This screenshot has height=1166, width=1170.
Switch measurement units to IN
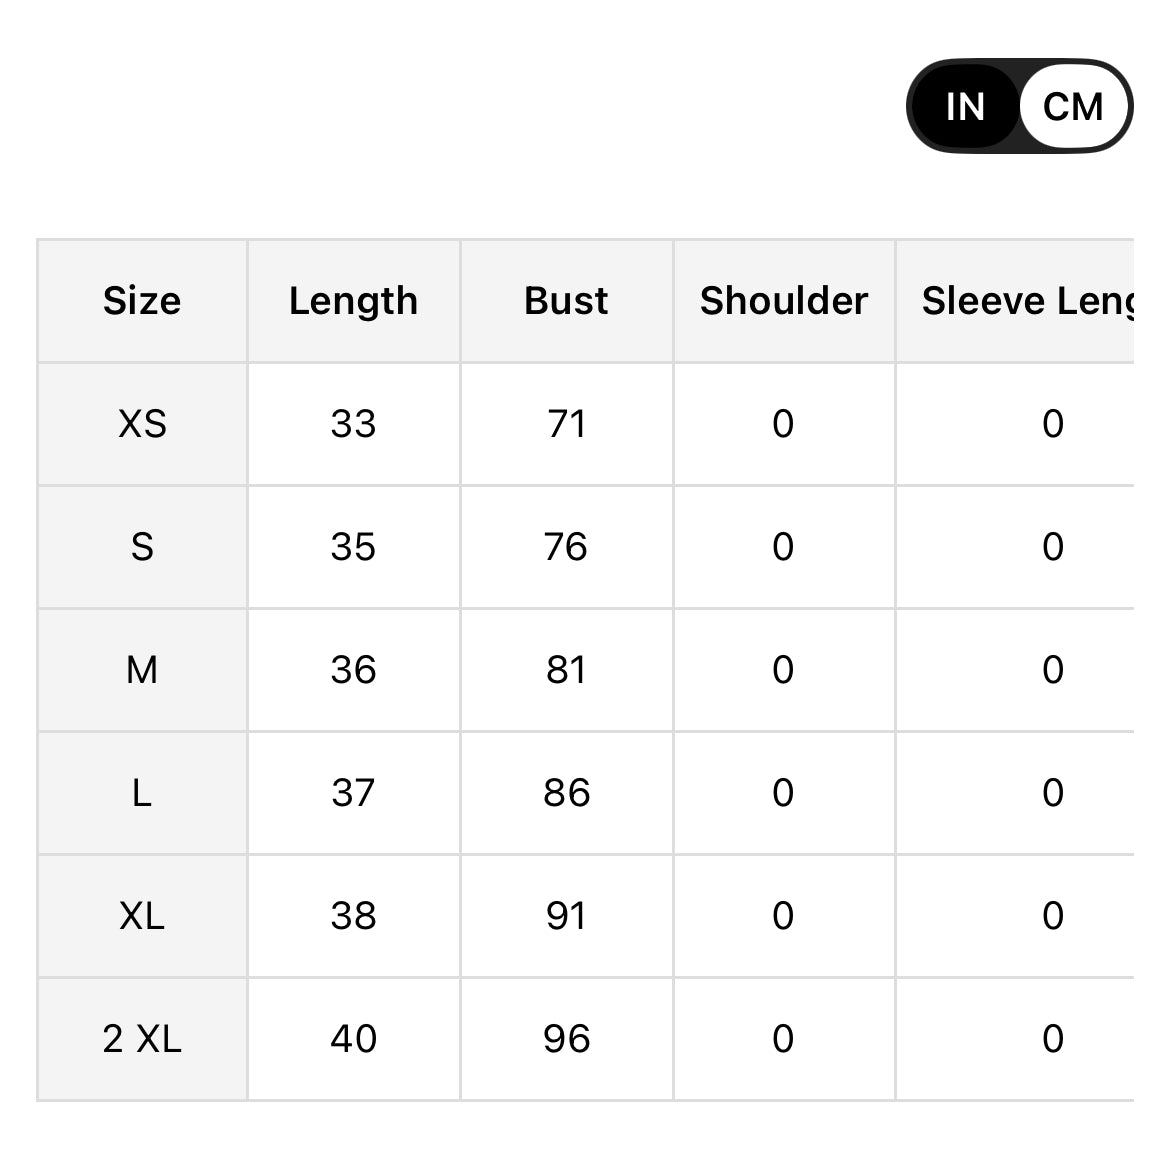coord(963,105)
